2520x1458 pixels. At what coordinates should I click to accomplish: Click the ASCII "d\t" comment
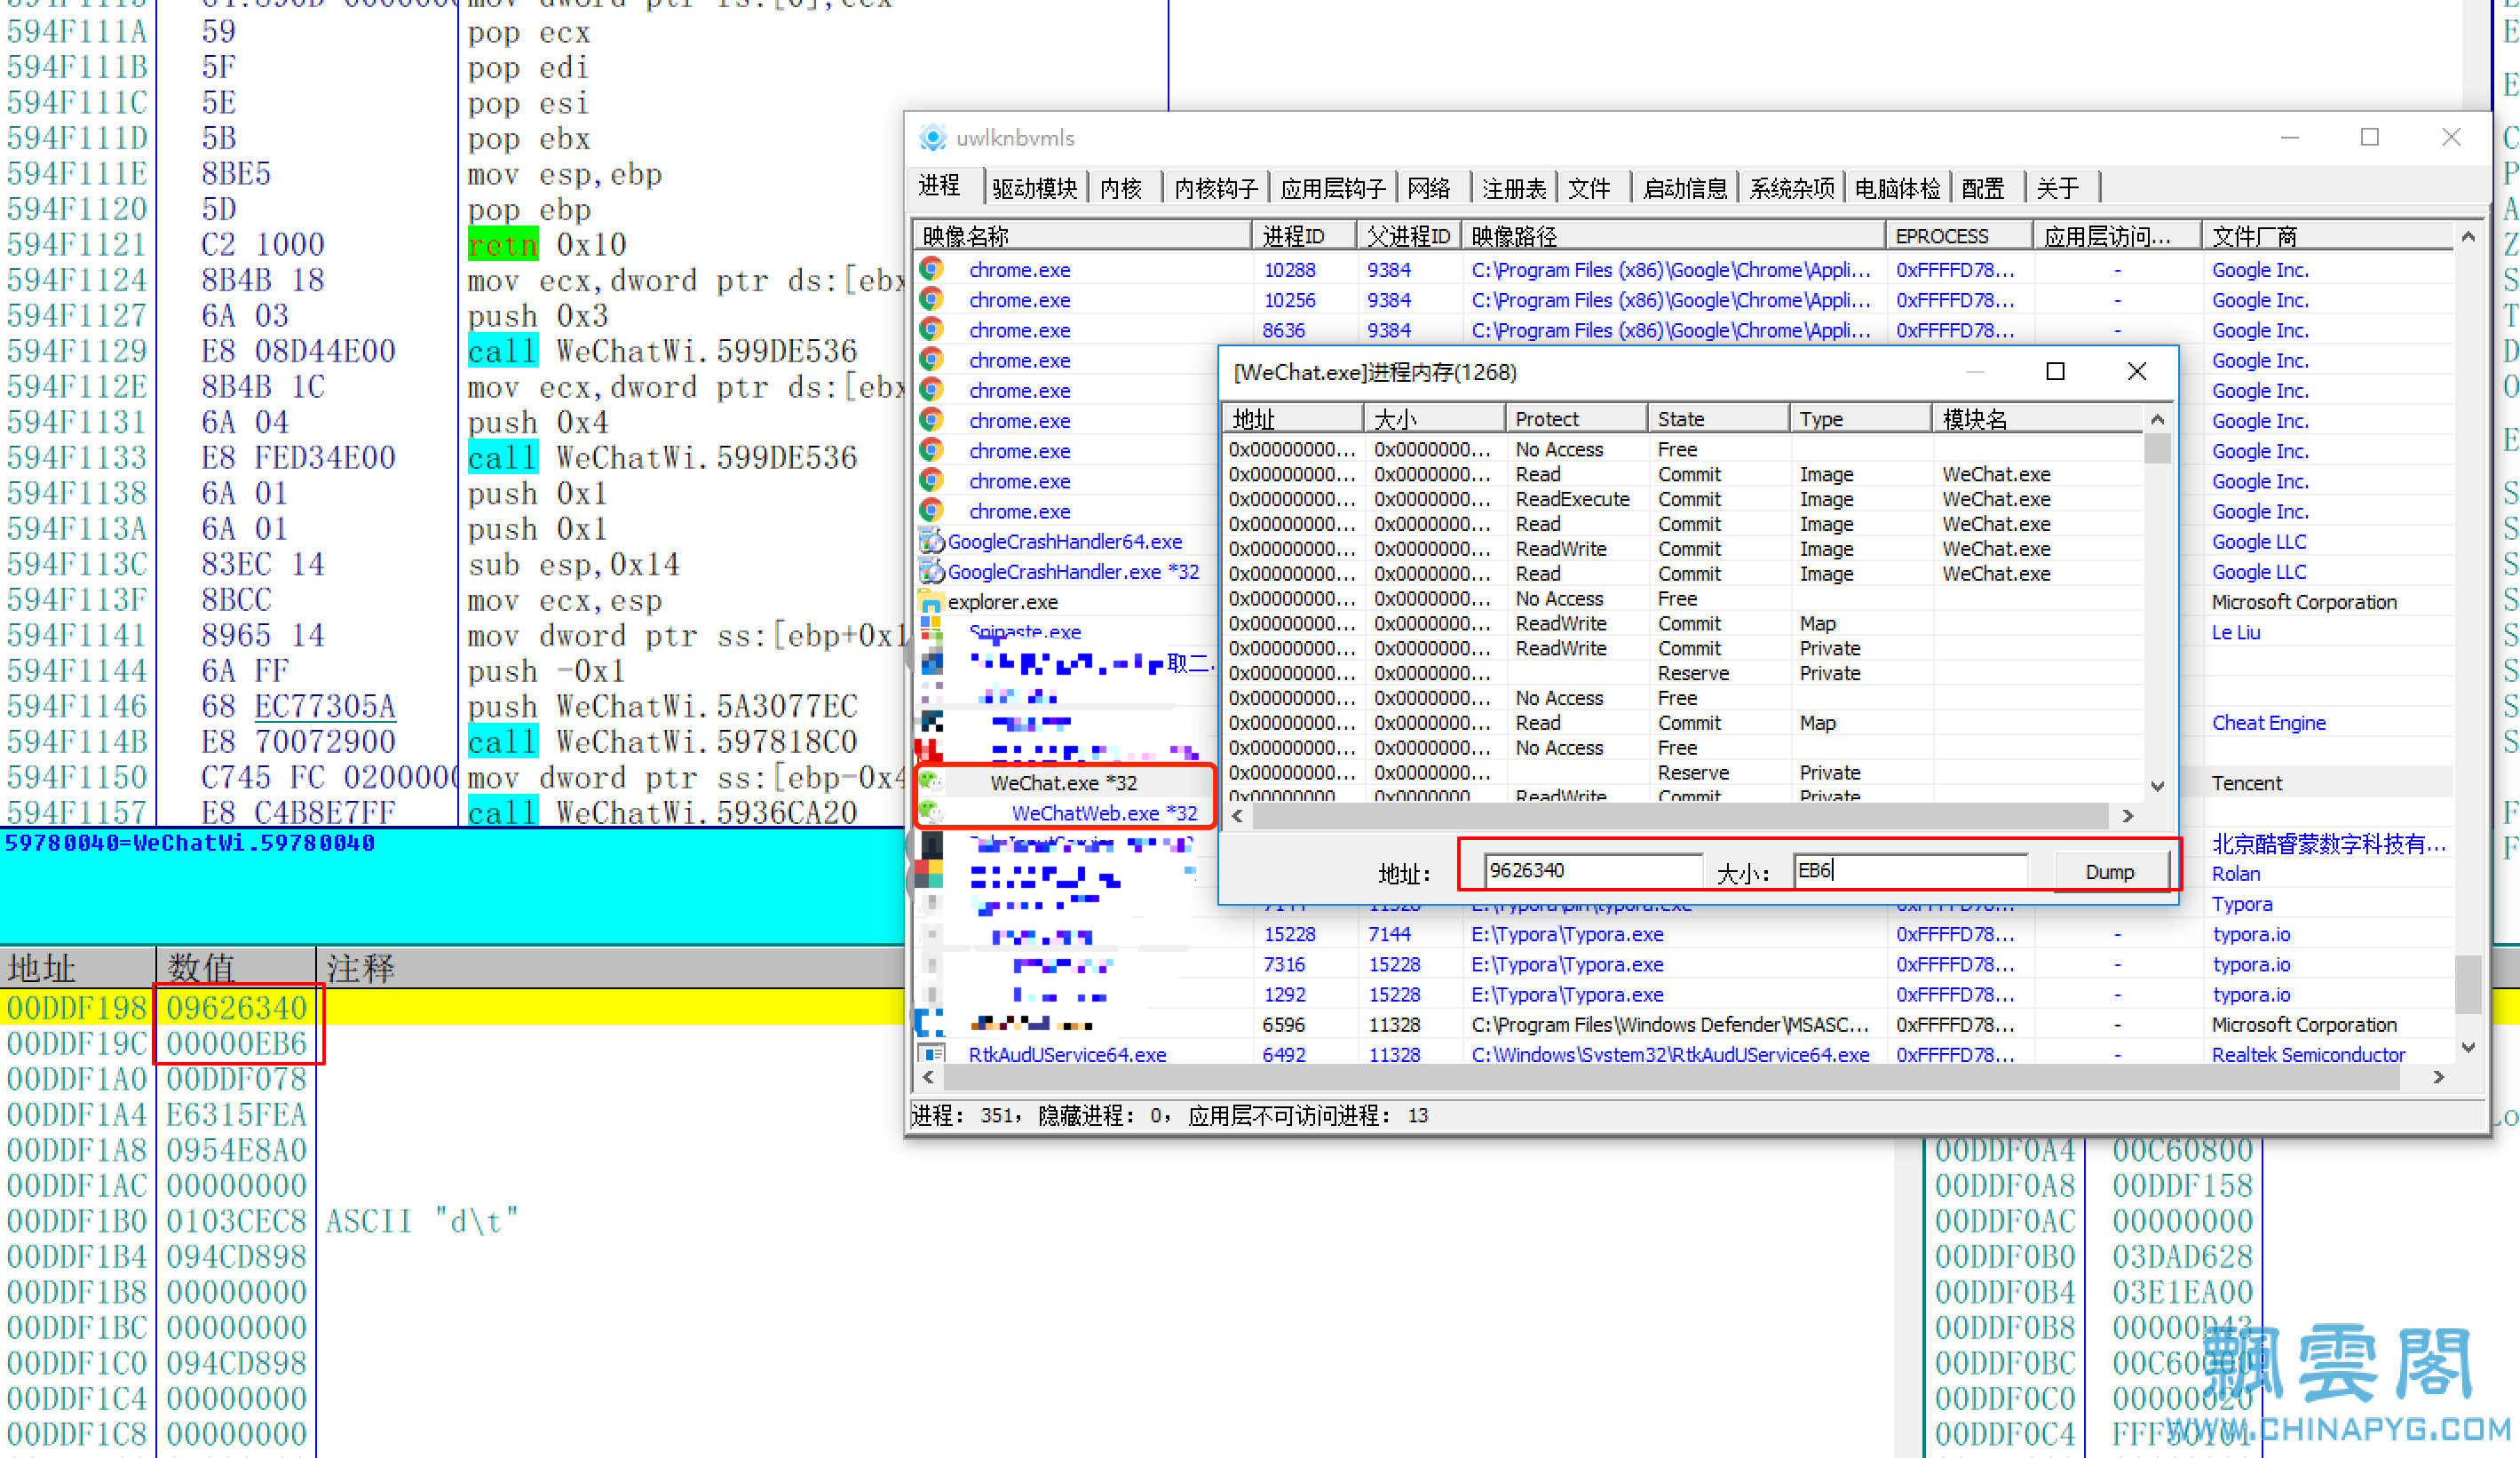coord(422,1220)
